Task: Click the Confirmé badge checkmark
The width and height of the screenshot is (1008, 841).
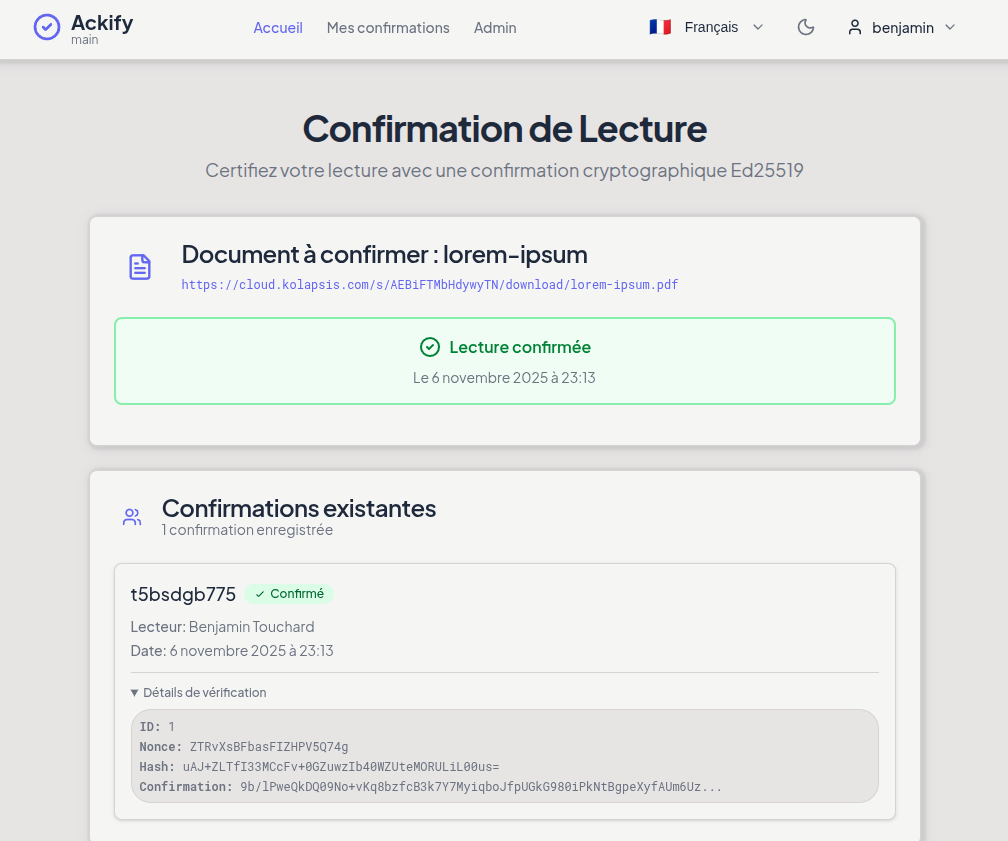Action: point(260,594)
